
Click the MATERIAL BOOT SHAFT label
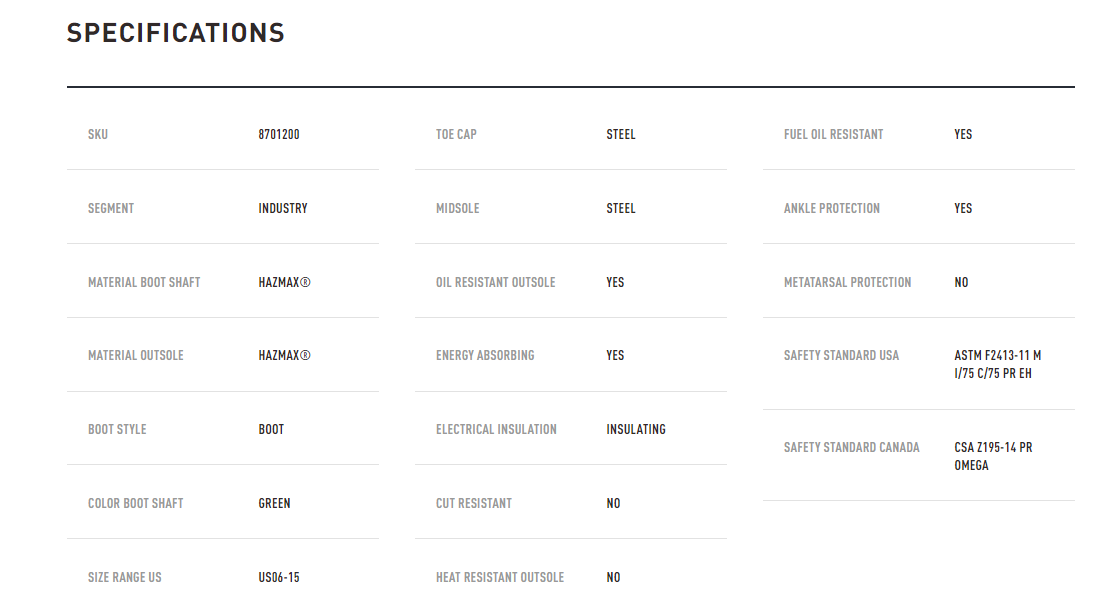coord(144,283)
